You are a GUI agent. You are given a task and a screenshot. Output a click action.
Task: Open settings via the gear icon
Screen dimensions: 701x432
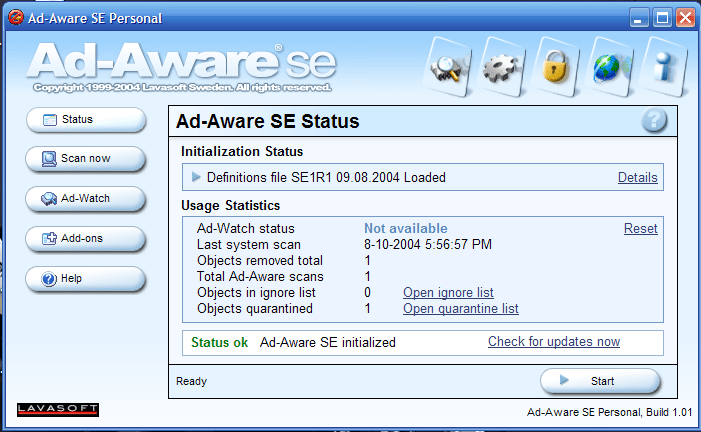point(502,67)
